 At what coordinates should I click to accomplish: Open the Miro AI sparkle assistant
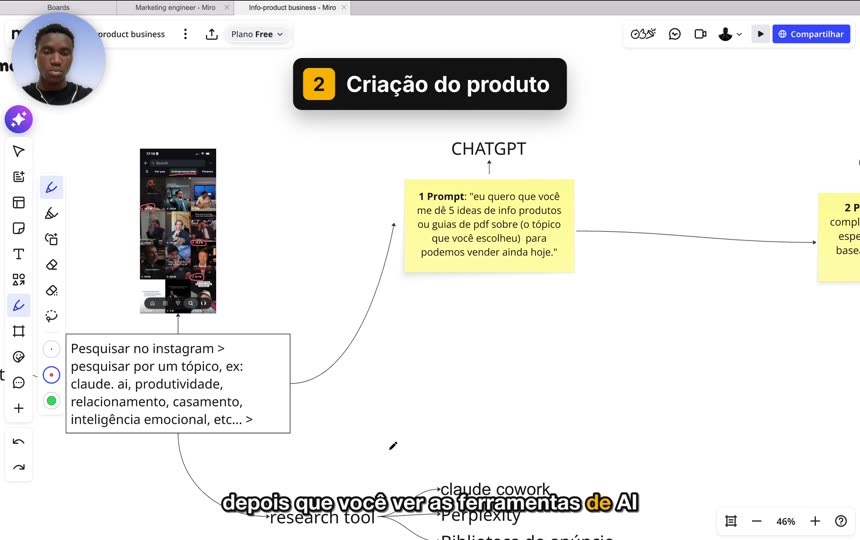coord(19,119)
